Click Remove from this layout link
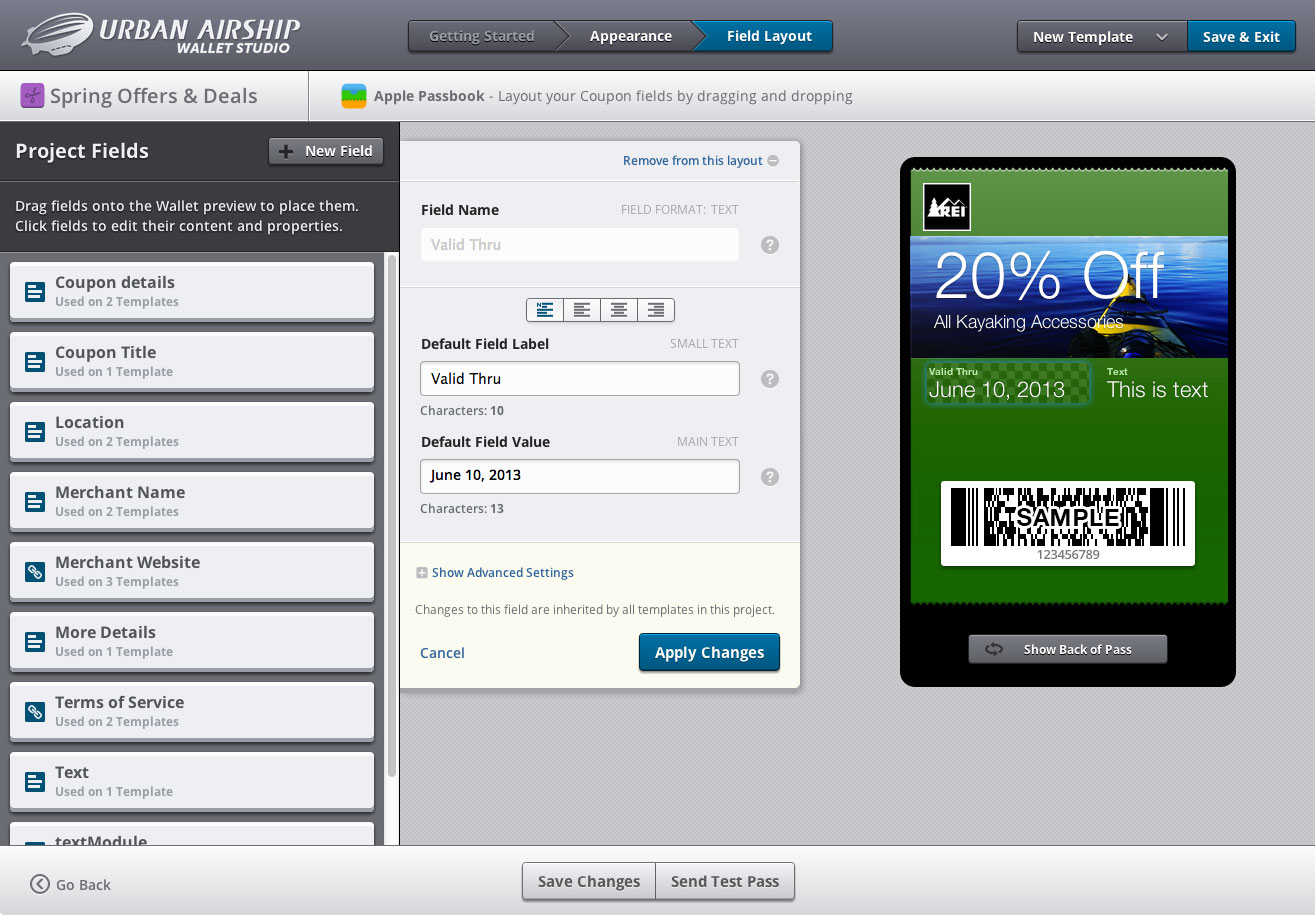This screenshot has height=915, width=1315. [693, 161]
